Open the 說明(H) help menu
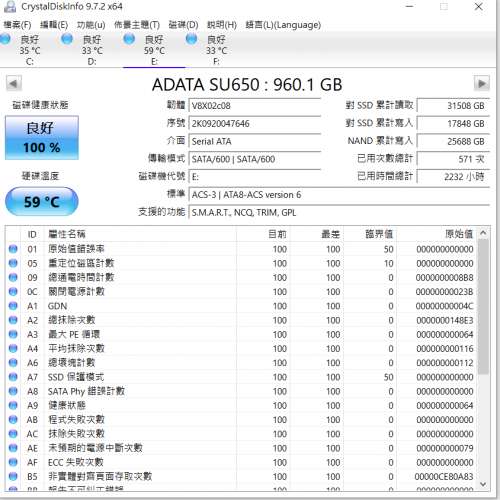Image resolution: width=500 pixels, height=500 pixels. (x=222, y=25)
